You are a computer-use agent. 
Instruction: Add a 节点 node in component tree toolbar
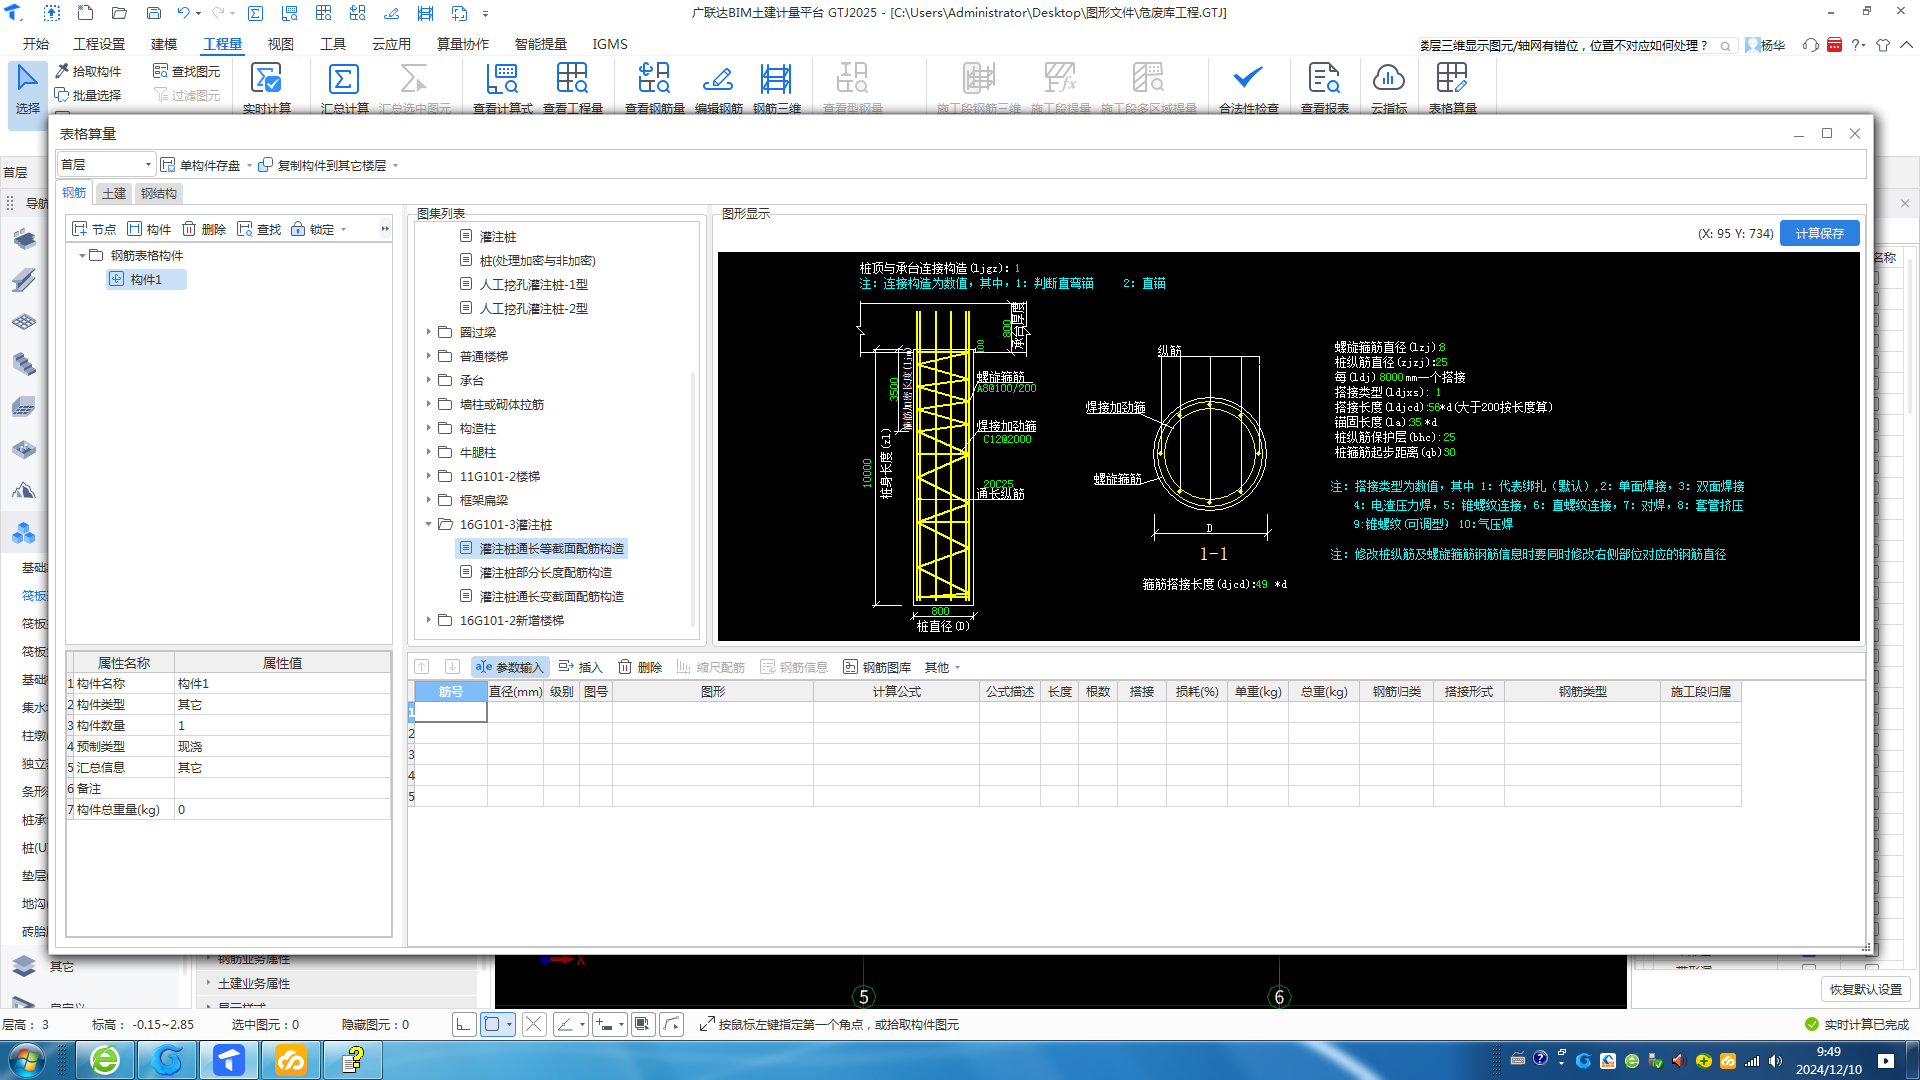pyautogui.click(x=95, y=229)
